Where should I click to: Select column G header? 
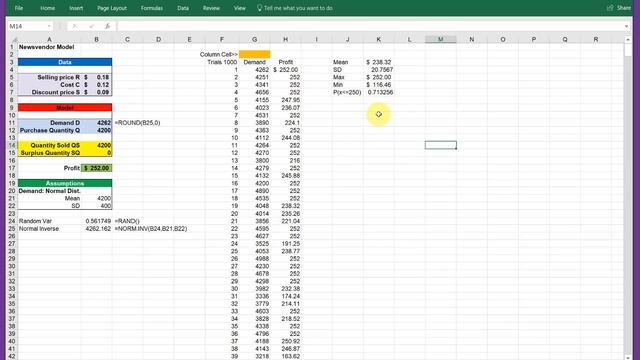(x=255, y=40)
